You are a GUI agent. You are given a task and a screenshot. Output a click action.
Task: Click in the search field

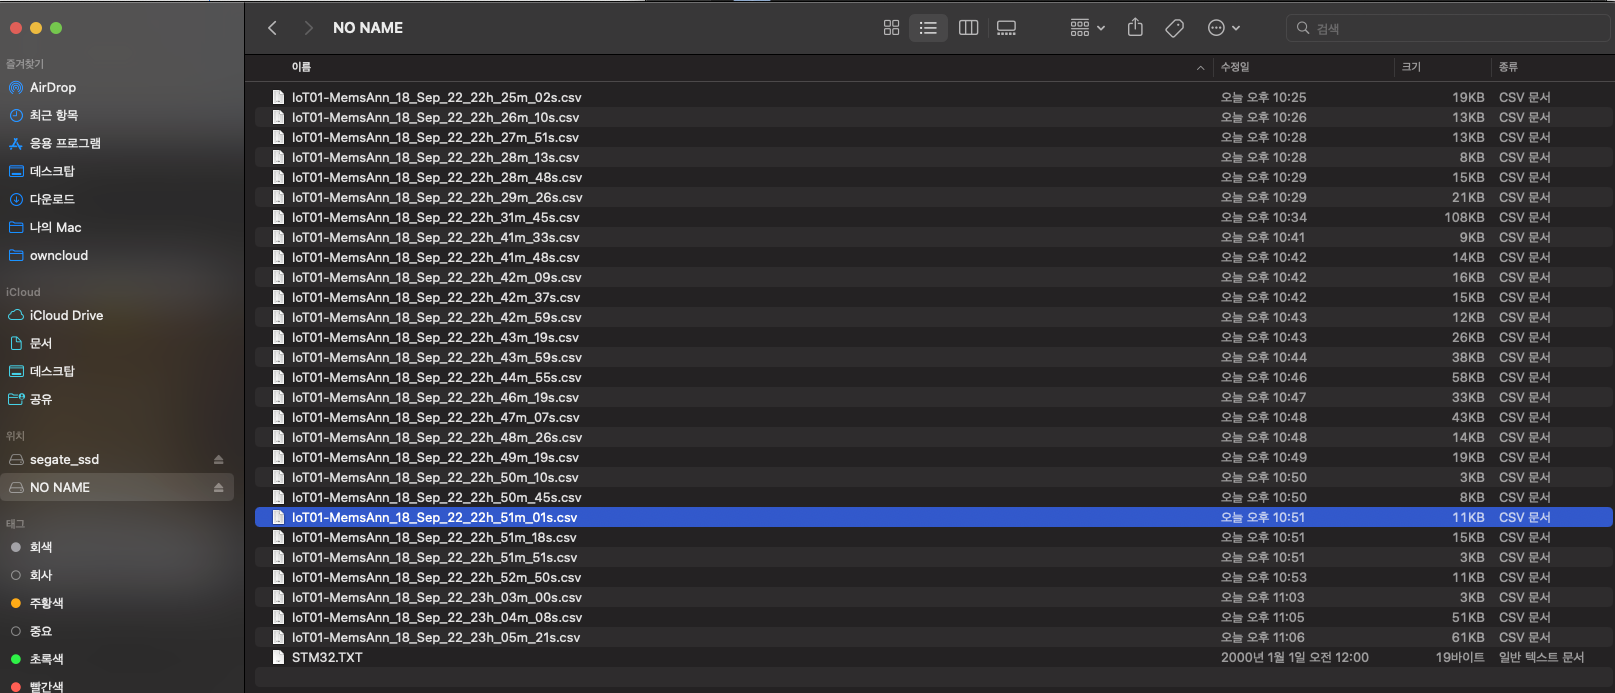(x=1450, y=28)
